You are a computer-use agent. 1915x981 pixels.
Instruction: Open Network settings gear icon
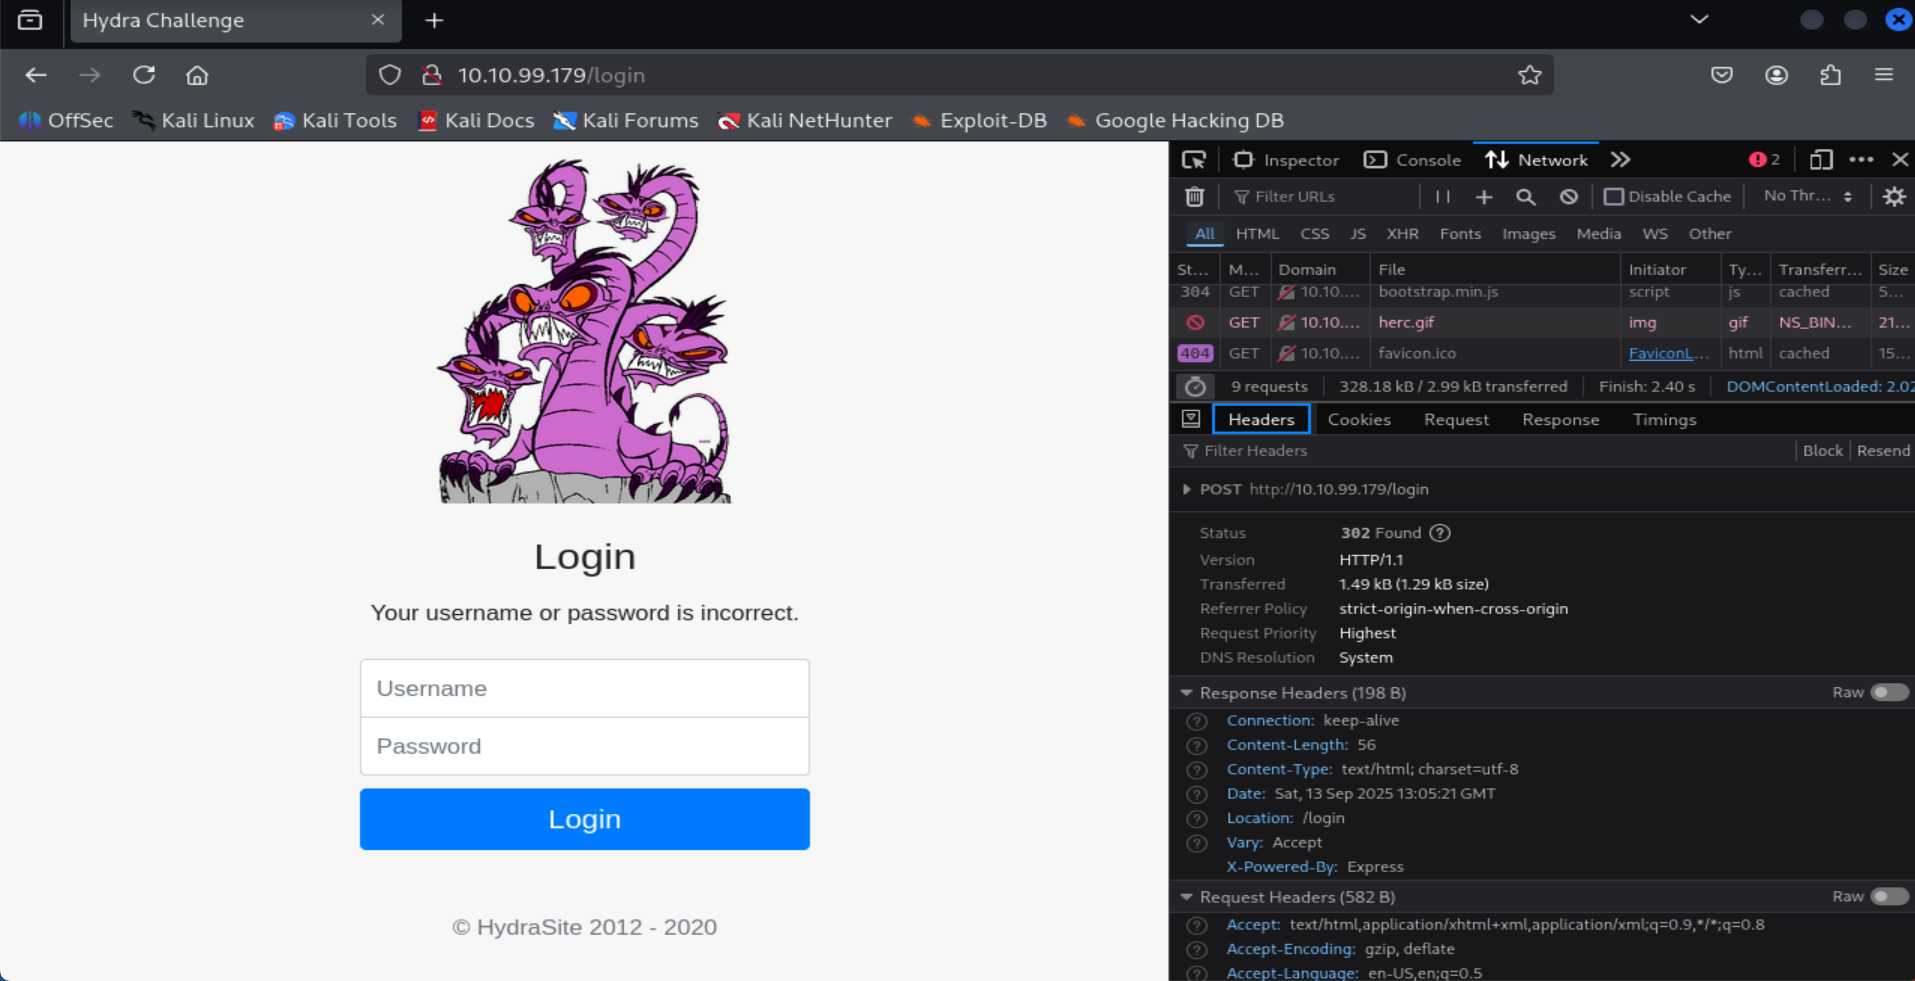click(1893, 197)
